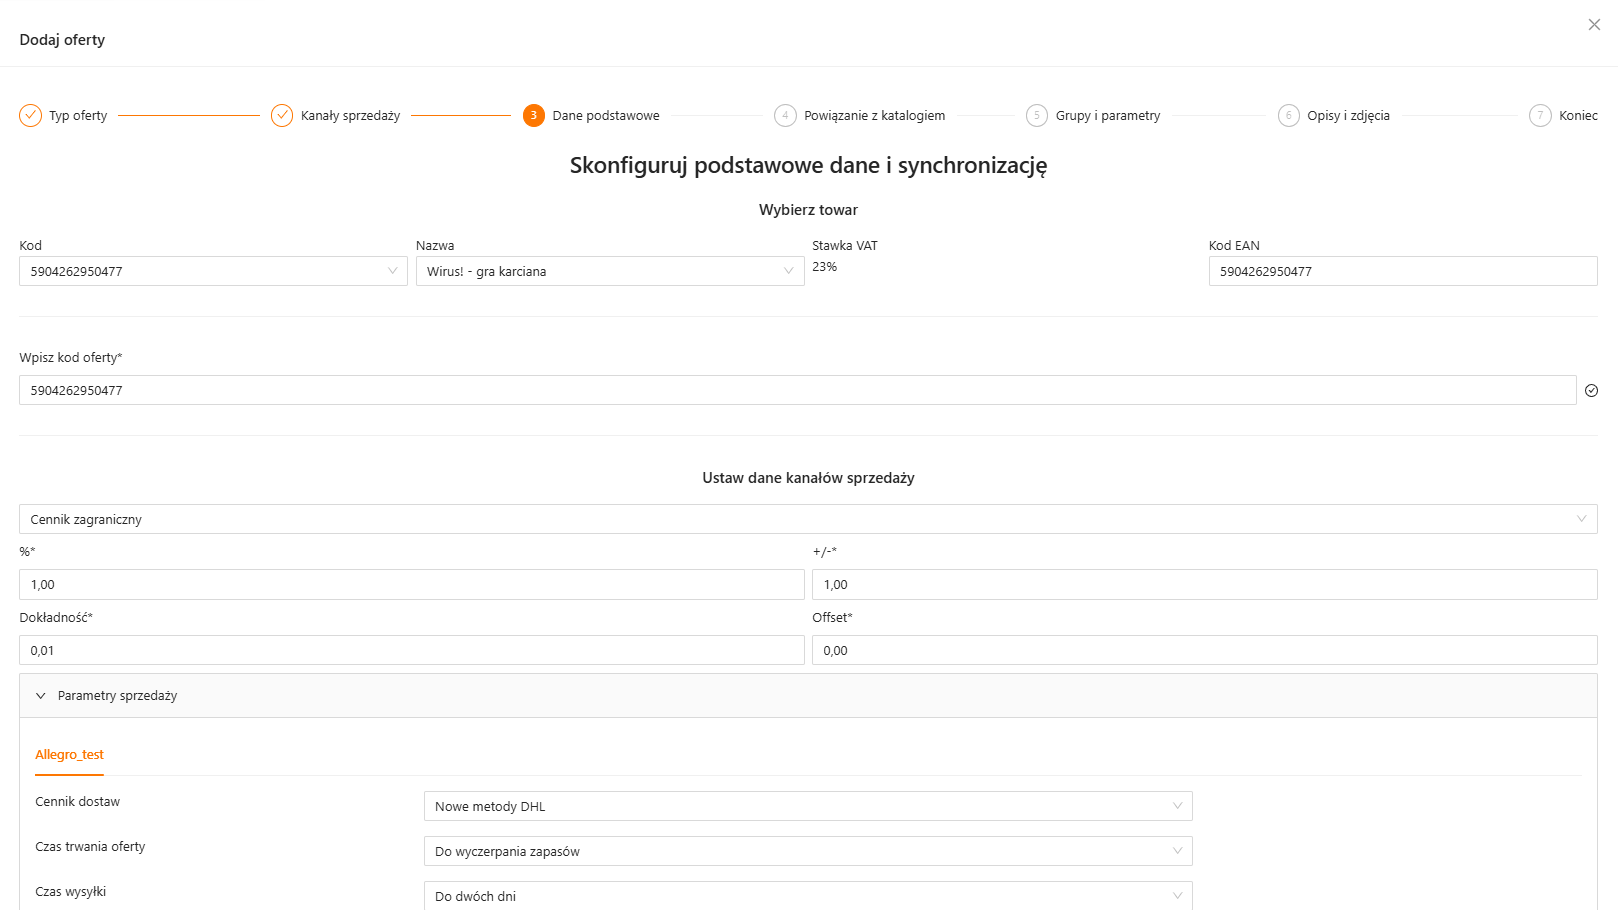This screenshot has width=1618, height=910.
Task: Open Cennik dostaw dropdown with Nowe metody DHL
Action: click(808, 806)
